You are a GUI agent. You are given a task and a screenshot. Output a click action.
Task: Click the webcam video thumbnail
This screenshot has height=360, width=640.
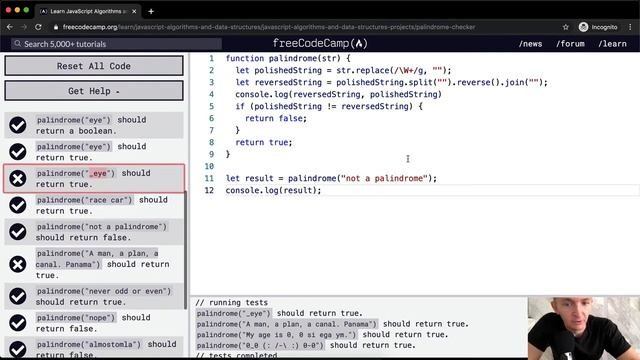[584, 328]
